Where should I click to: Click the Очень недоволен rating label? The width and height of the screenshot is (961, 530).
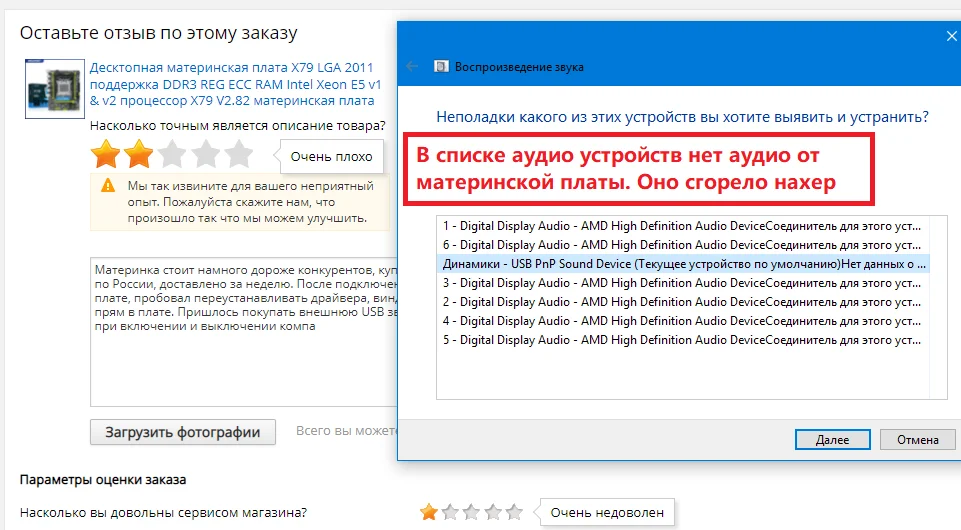point(607,512)
